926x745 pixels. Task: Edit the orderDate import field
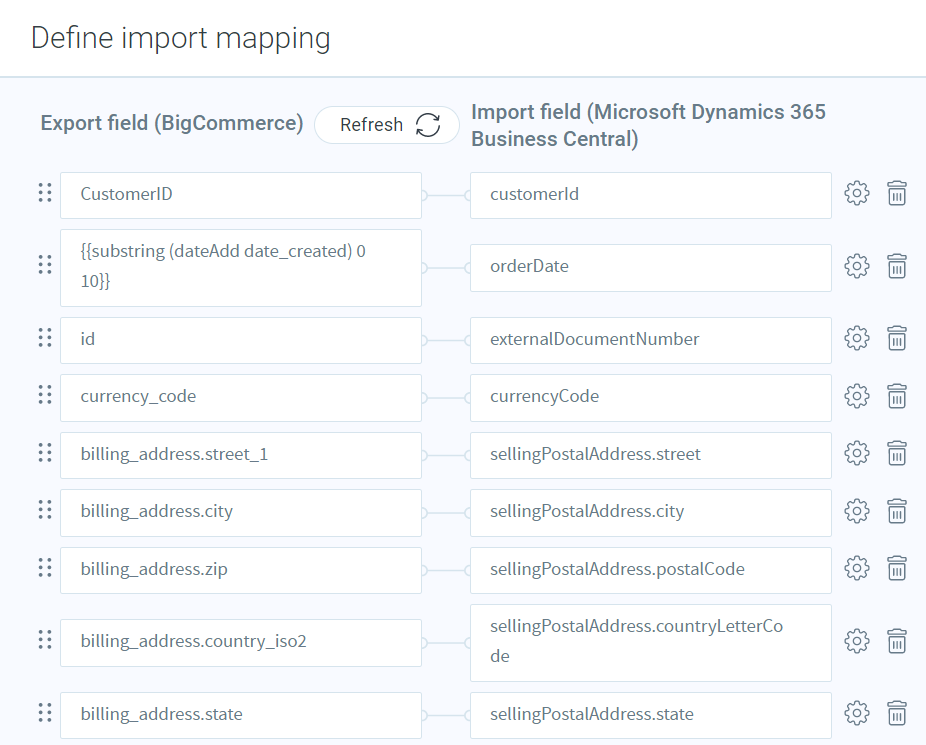pos(651,268)
